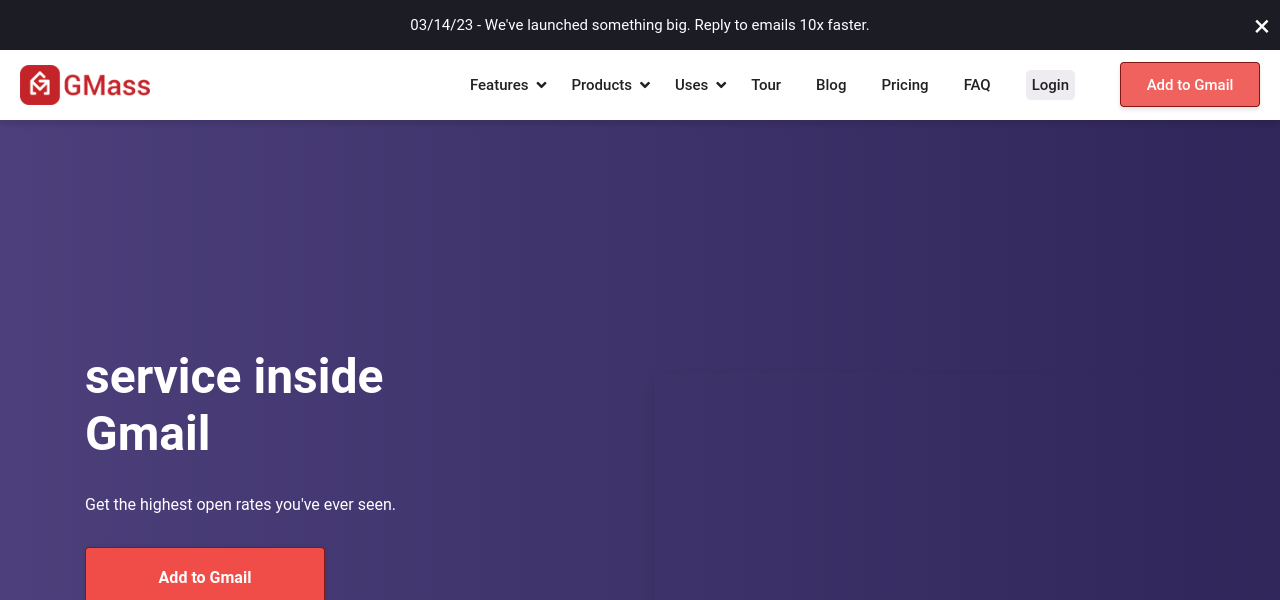
Task: Select the Uses menu label
Action: click(691, 85)
